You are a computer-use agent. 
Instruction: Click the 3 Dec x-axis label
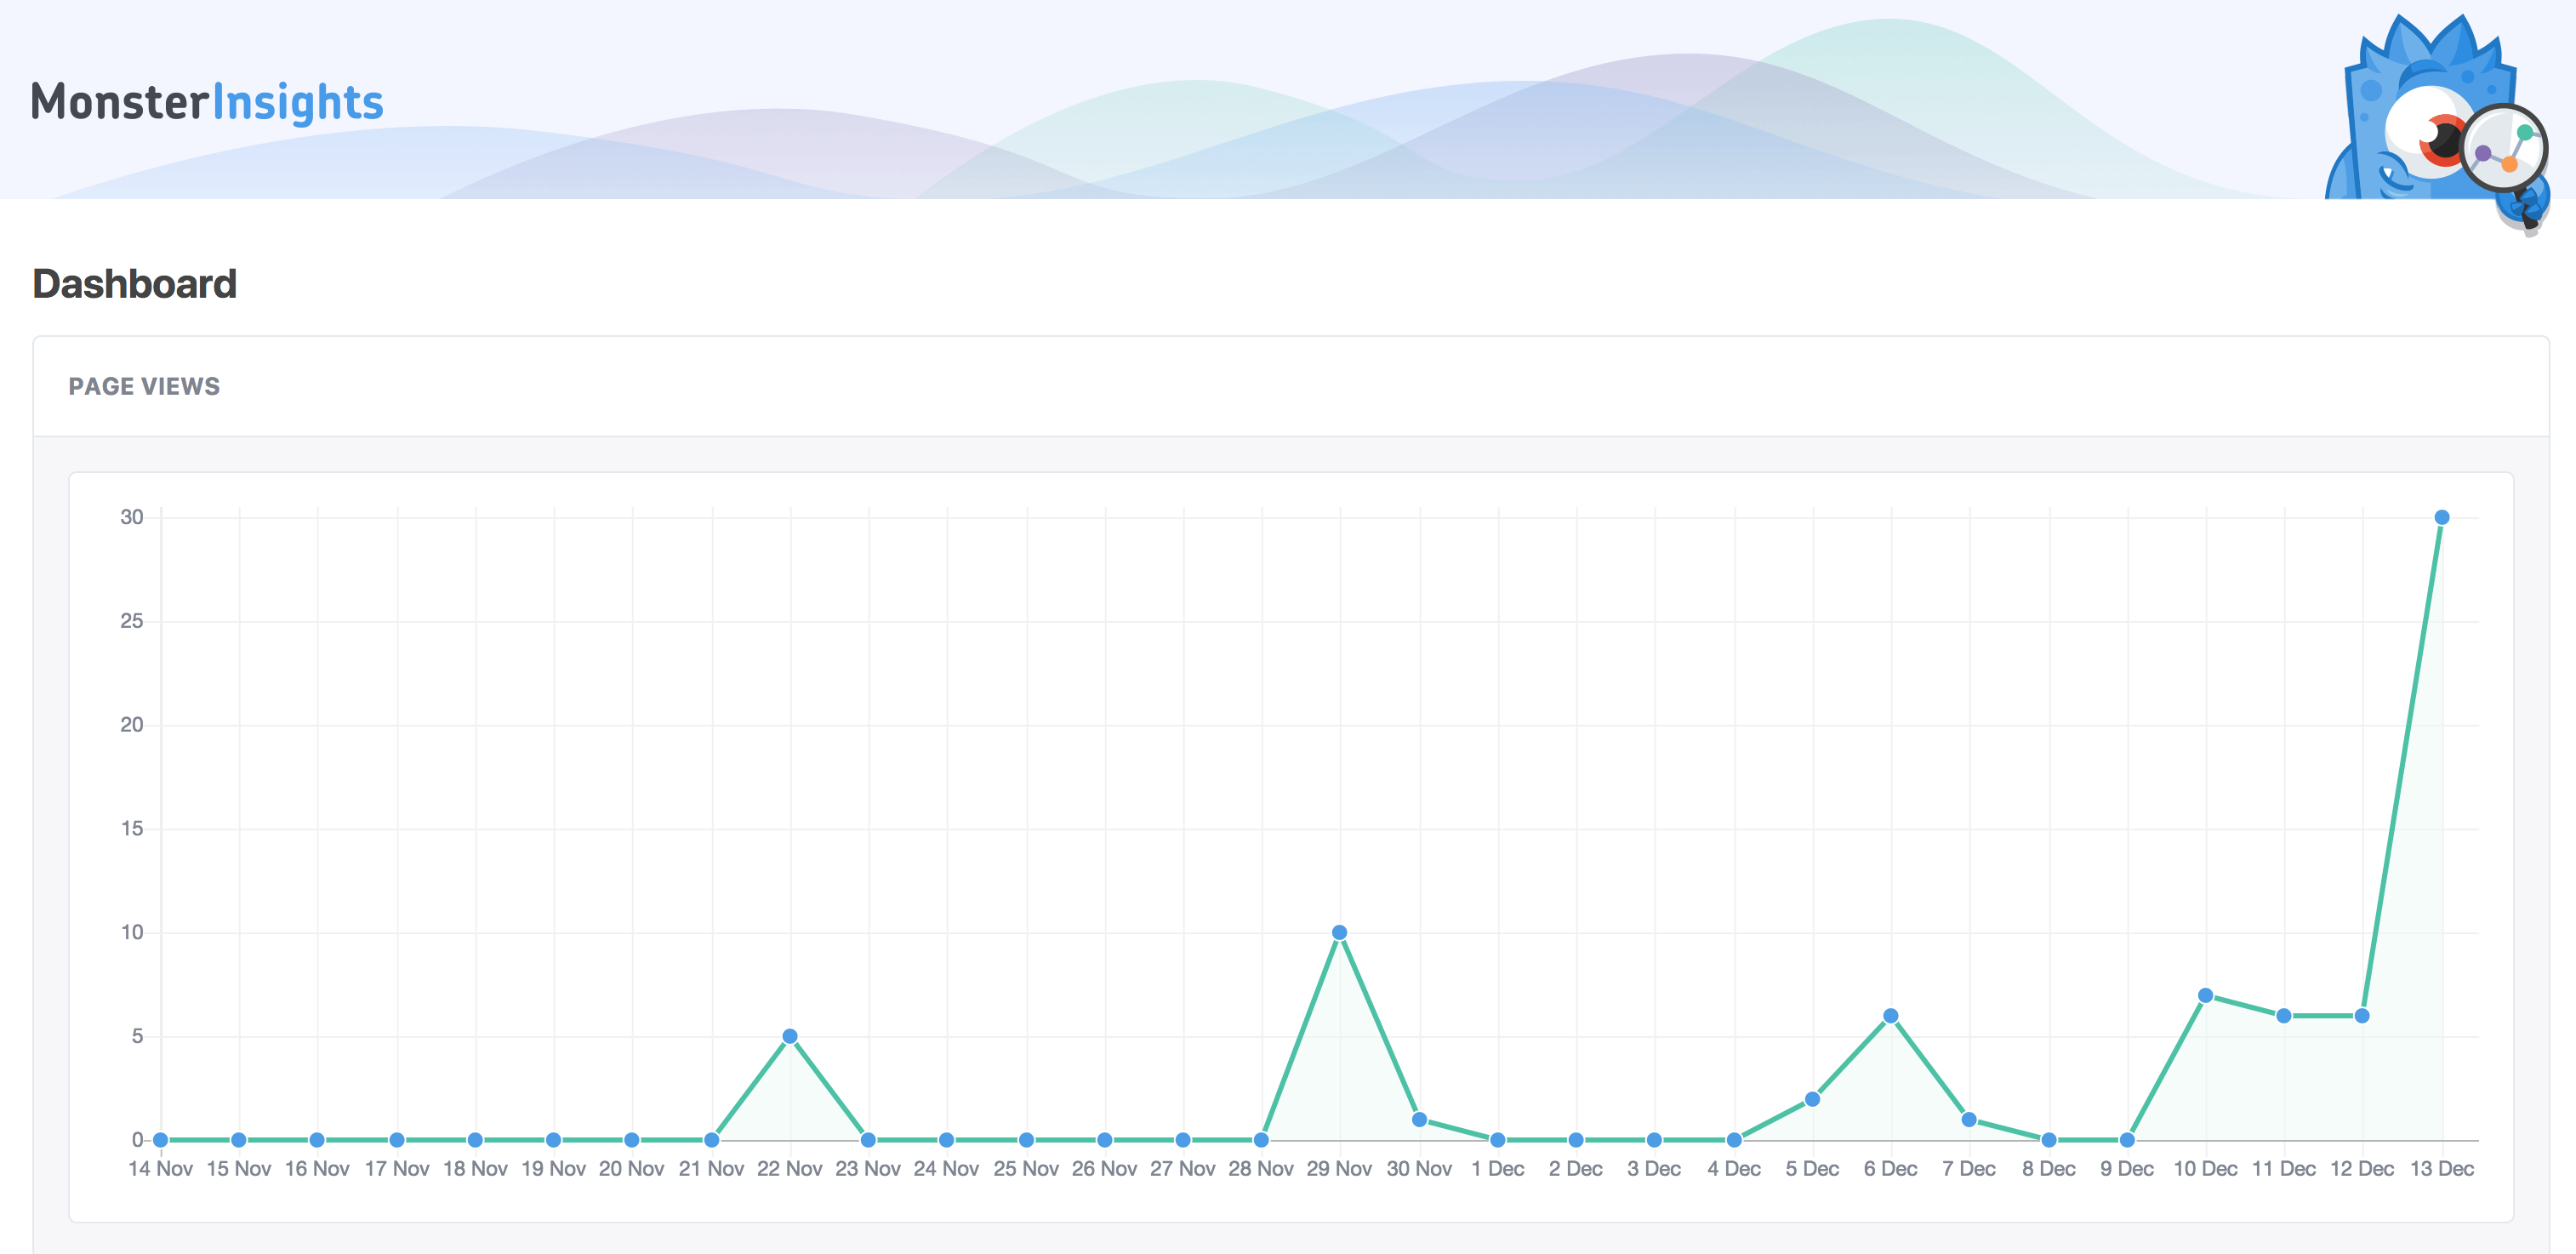[x=1655, y=1169]
